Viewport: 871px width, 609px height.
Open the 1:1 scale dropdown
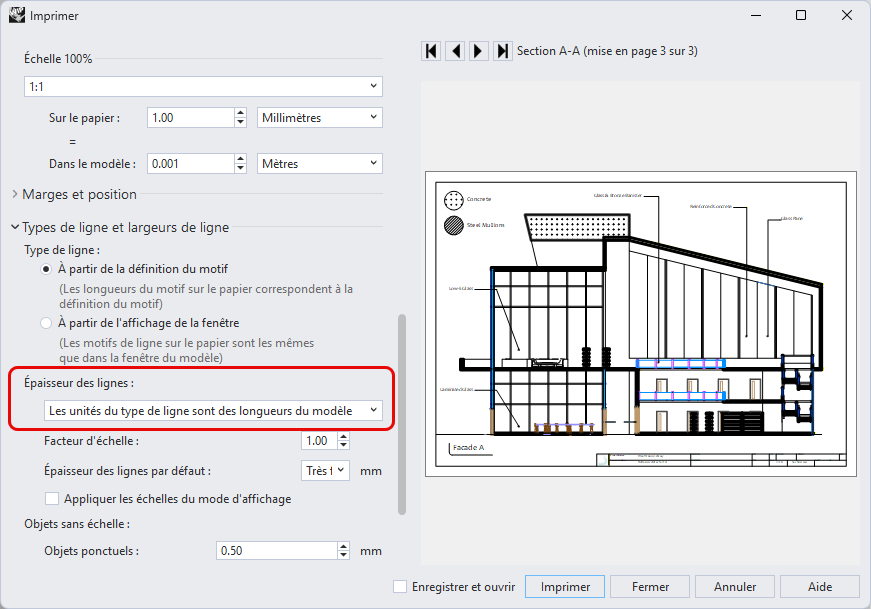pos(203,87)
